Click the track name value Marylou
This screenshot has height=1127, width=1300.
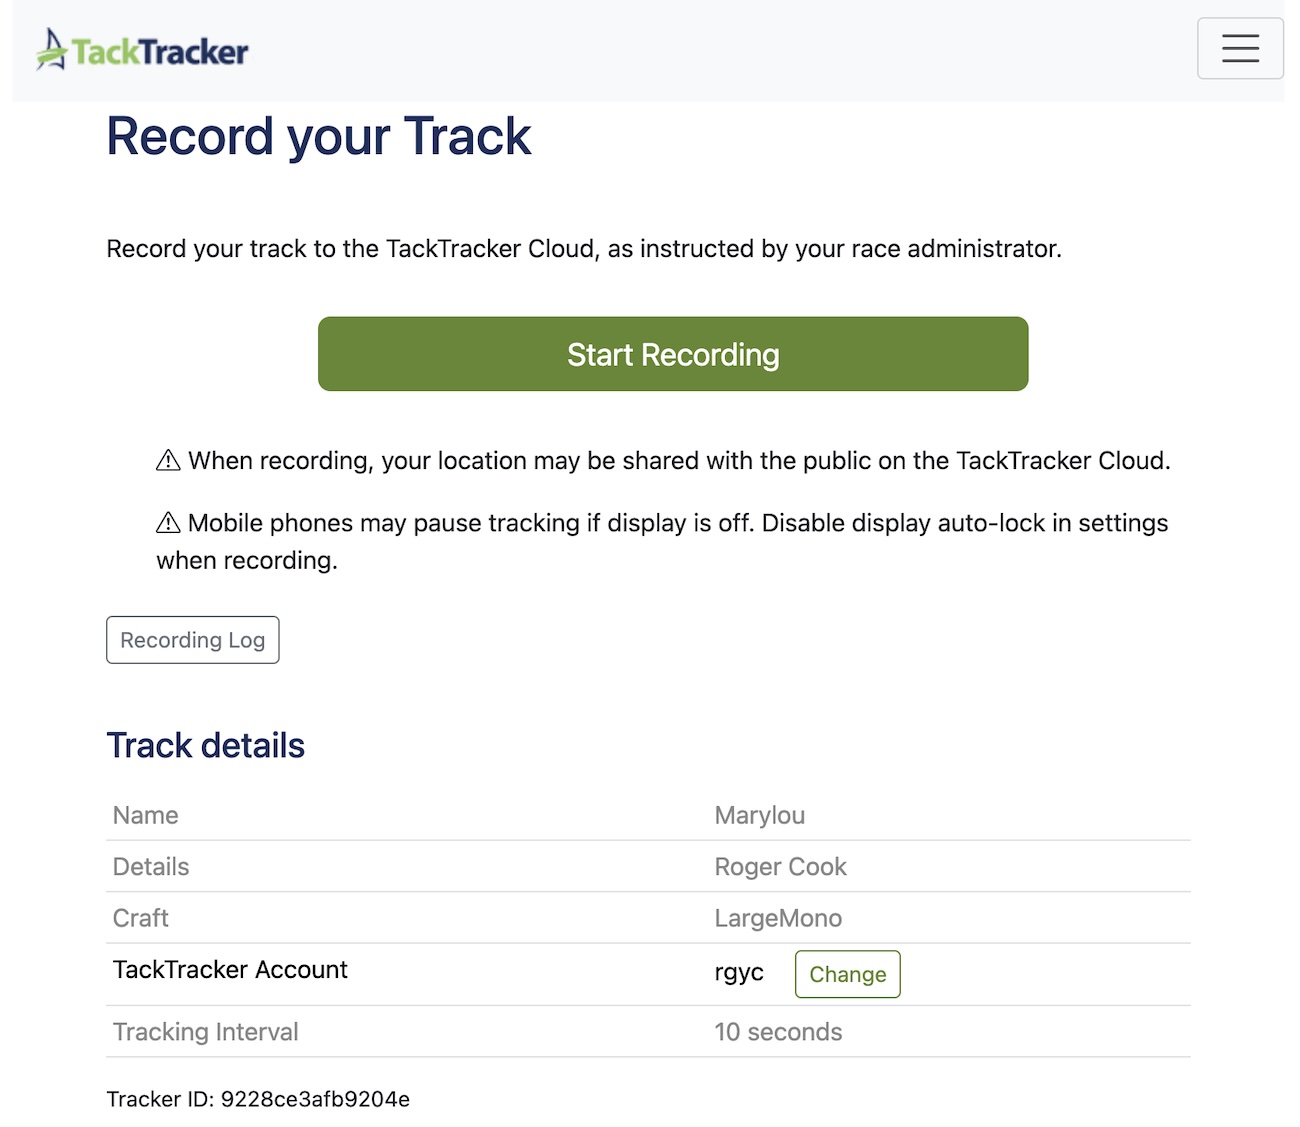(x=759, y=815)
